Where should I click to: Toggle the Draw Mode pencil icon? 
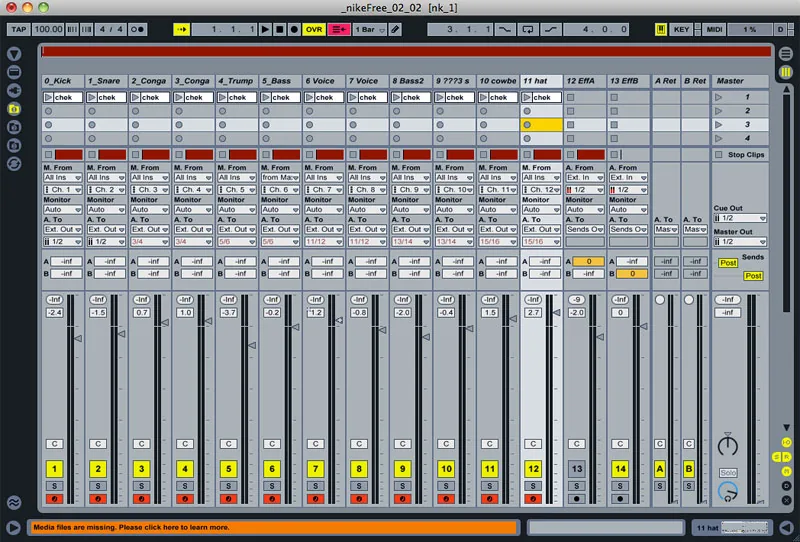[x=396, y=30]
